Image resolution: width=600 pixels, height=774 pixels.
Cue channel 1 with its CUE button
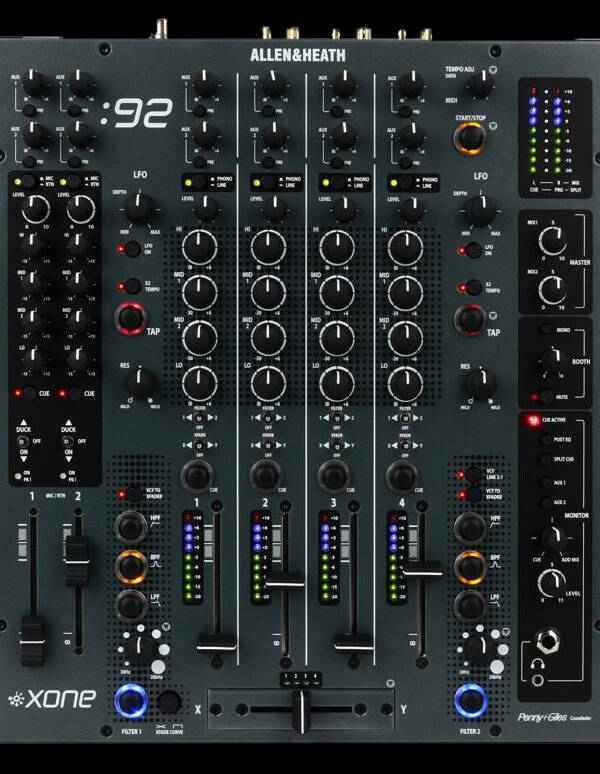click(x=197, y=475)
